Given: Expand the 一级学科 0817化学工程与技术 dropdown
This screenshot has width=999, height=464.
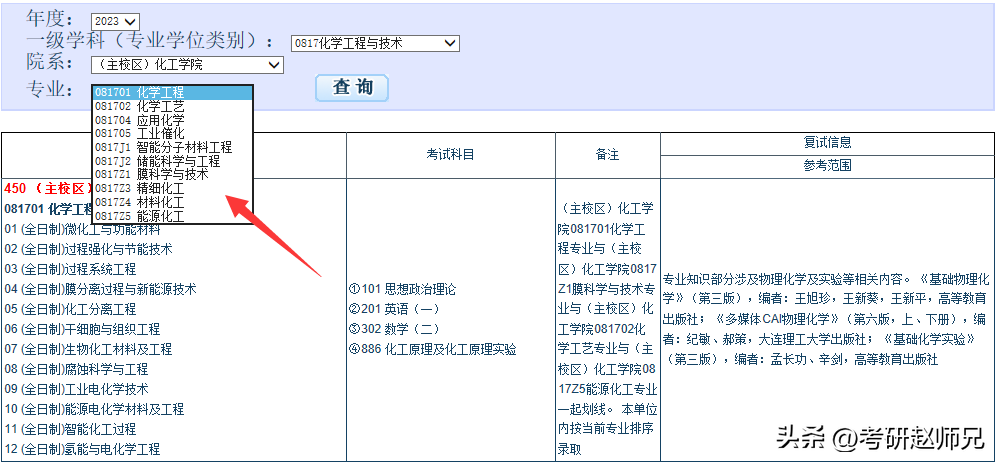Looking at the screenshot, I should pos(374,43).
